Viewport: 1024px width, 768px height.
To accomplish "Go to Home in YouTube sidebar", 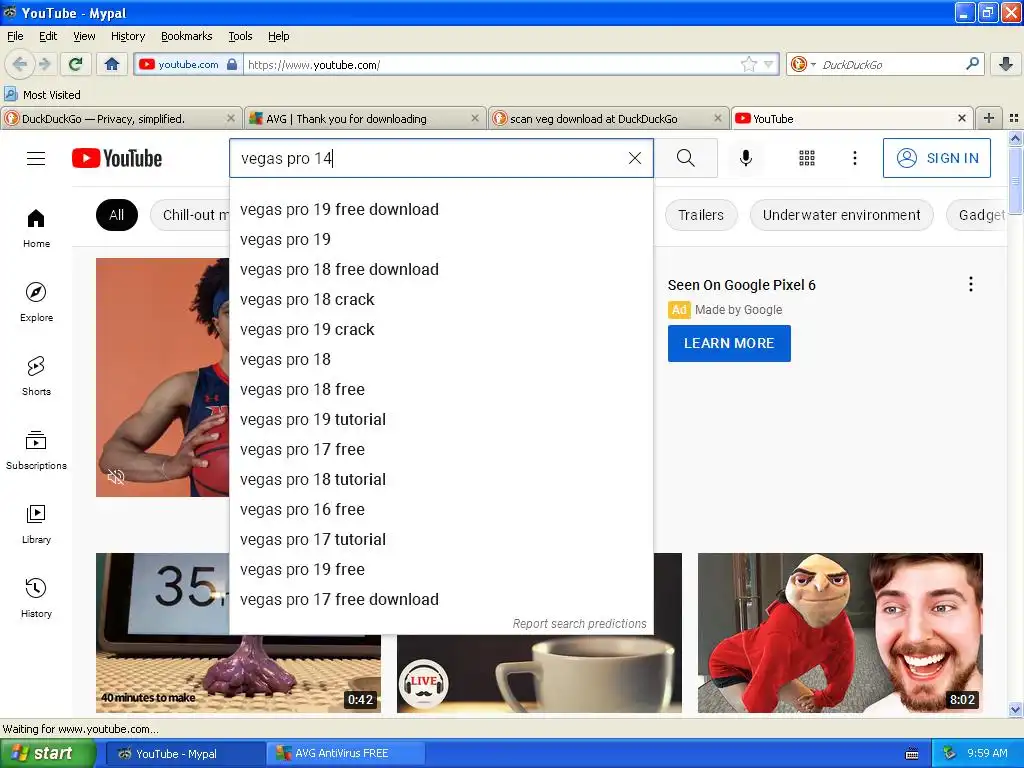I will (37, 229).
